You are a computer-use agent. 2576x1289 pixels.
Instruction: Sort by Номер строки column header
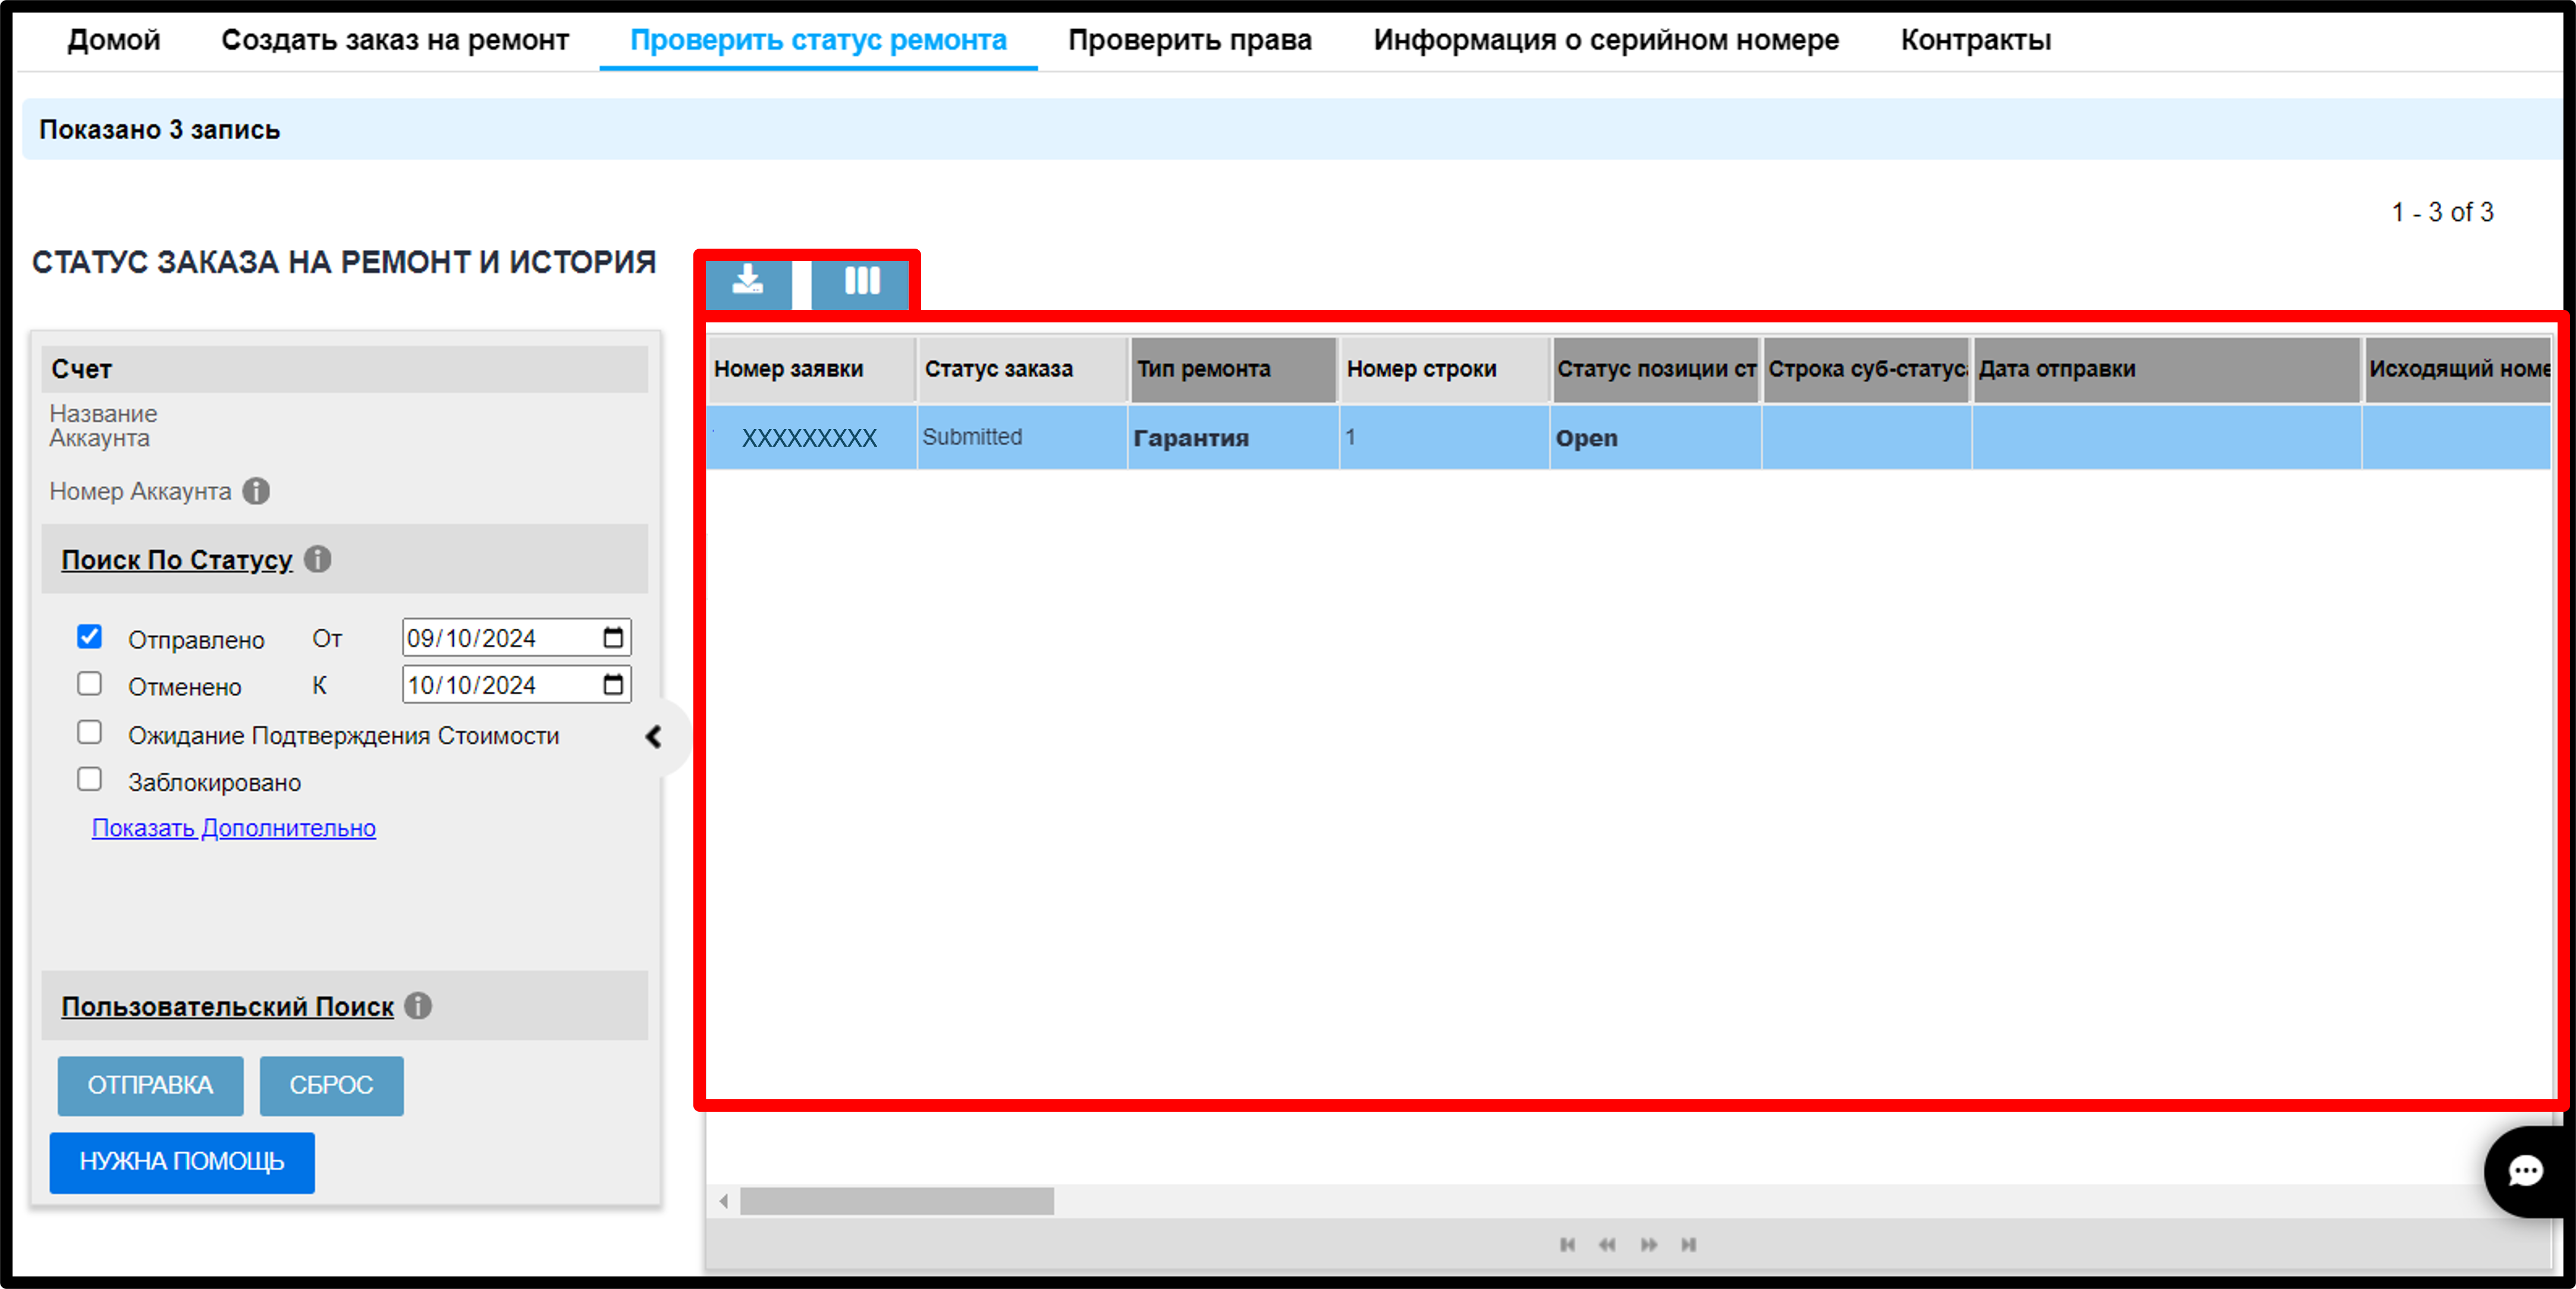click(1444, 369)
